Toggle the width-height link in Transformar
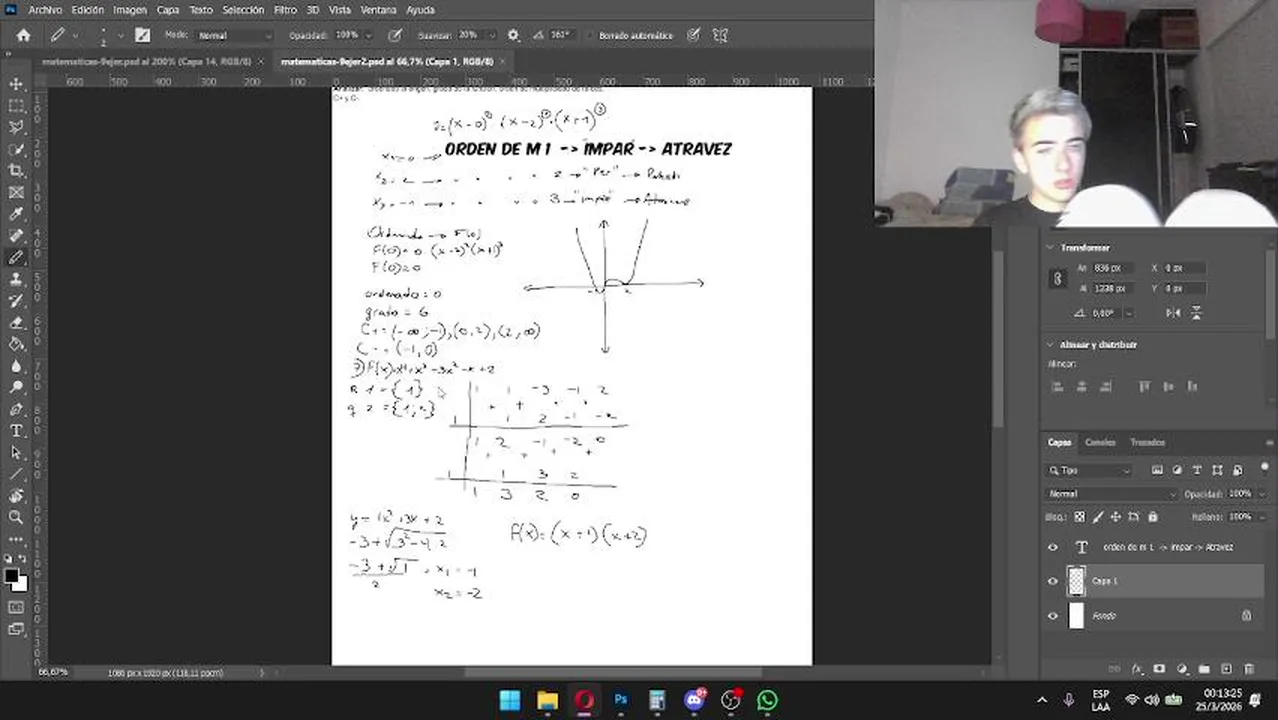The height and width of the screenshot is (720, 1278). [x=1058, y=279]
